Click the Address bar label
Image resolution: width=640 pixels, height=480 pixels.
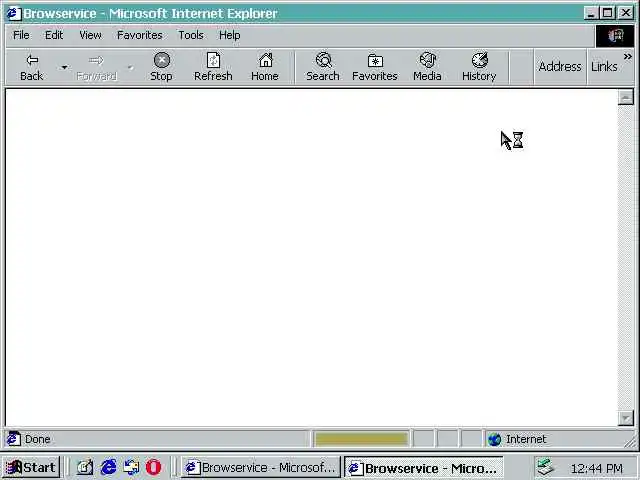560,67
